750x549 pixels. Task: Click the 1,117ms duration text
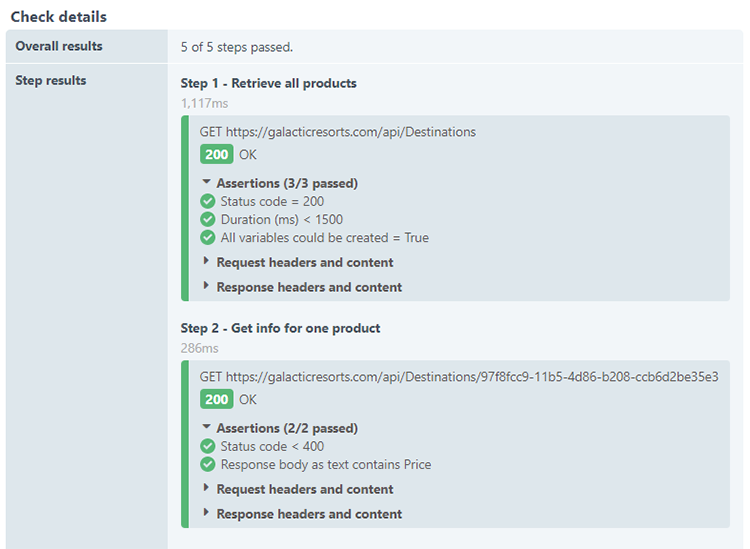point(204,103)
